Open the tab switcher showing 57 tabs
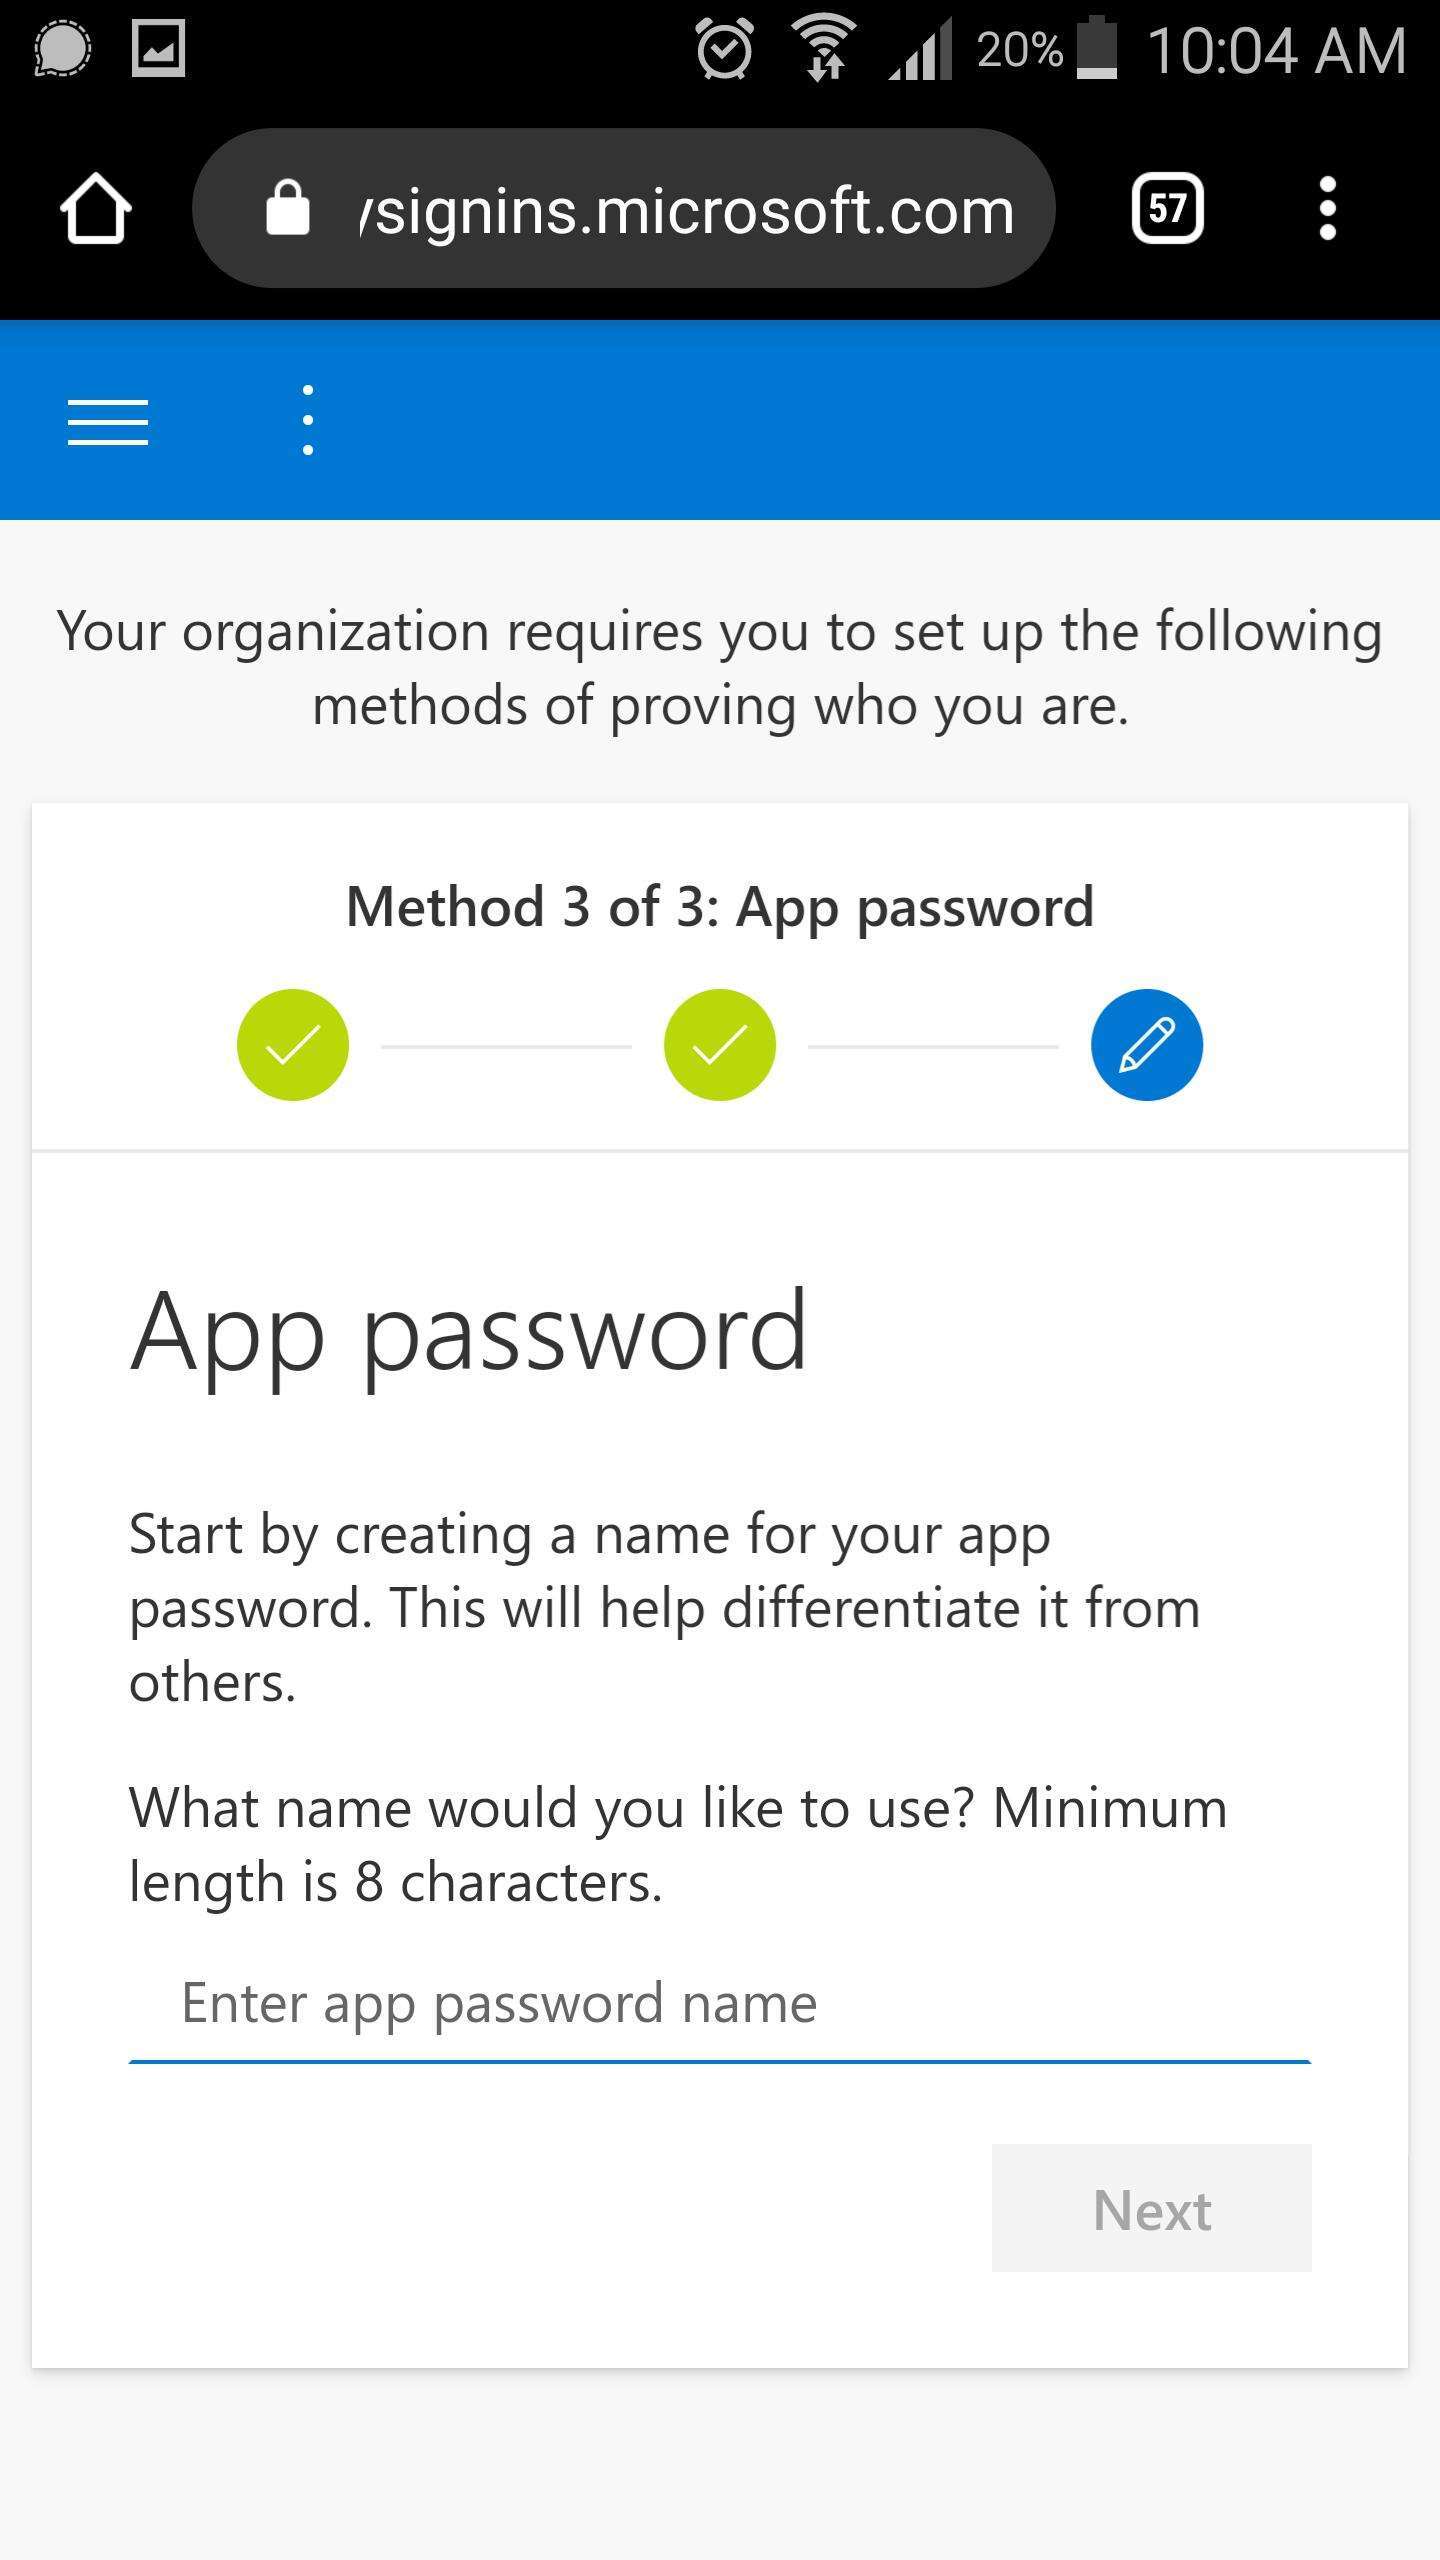Image resolution: width=1440 pixels, height=2560 pixels. pos(1167,209)
